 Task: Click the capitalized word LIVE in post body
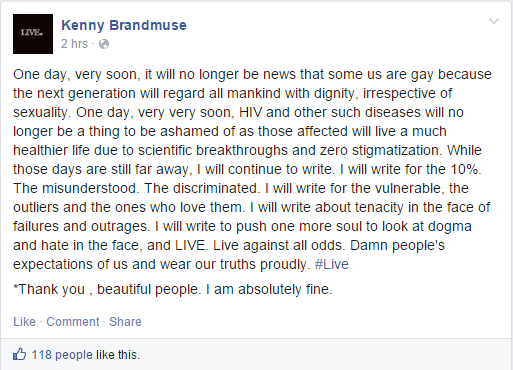click(x=191, y=245)
